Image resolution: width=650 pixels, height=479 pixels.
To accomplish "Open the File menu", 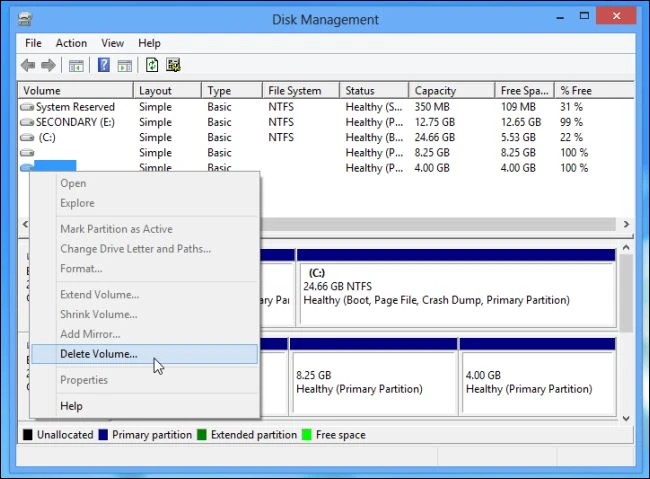I will [33, 43].
